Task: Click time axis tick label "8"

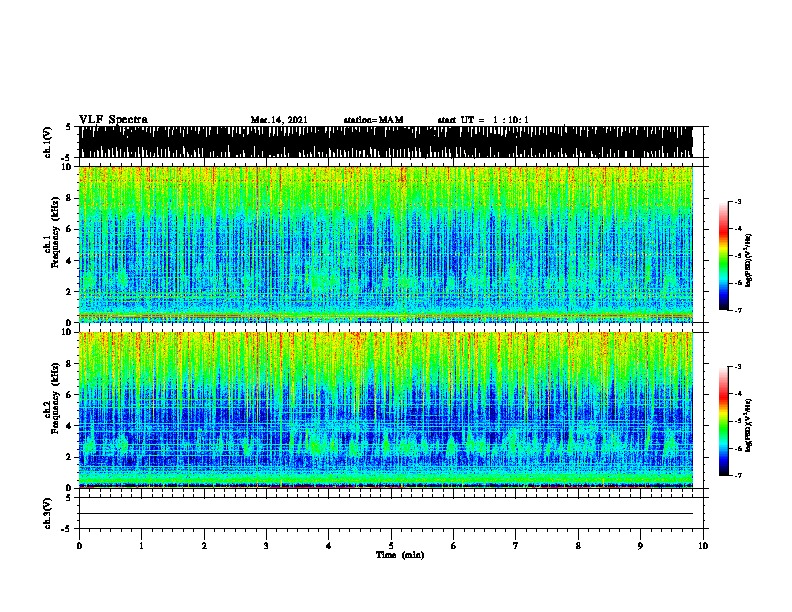Action: click(578, 546)
